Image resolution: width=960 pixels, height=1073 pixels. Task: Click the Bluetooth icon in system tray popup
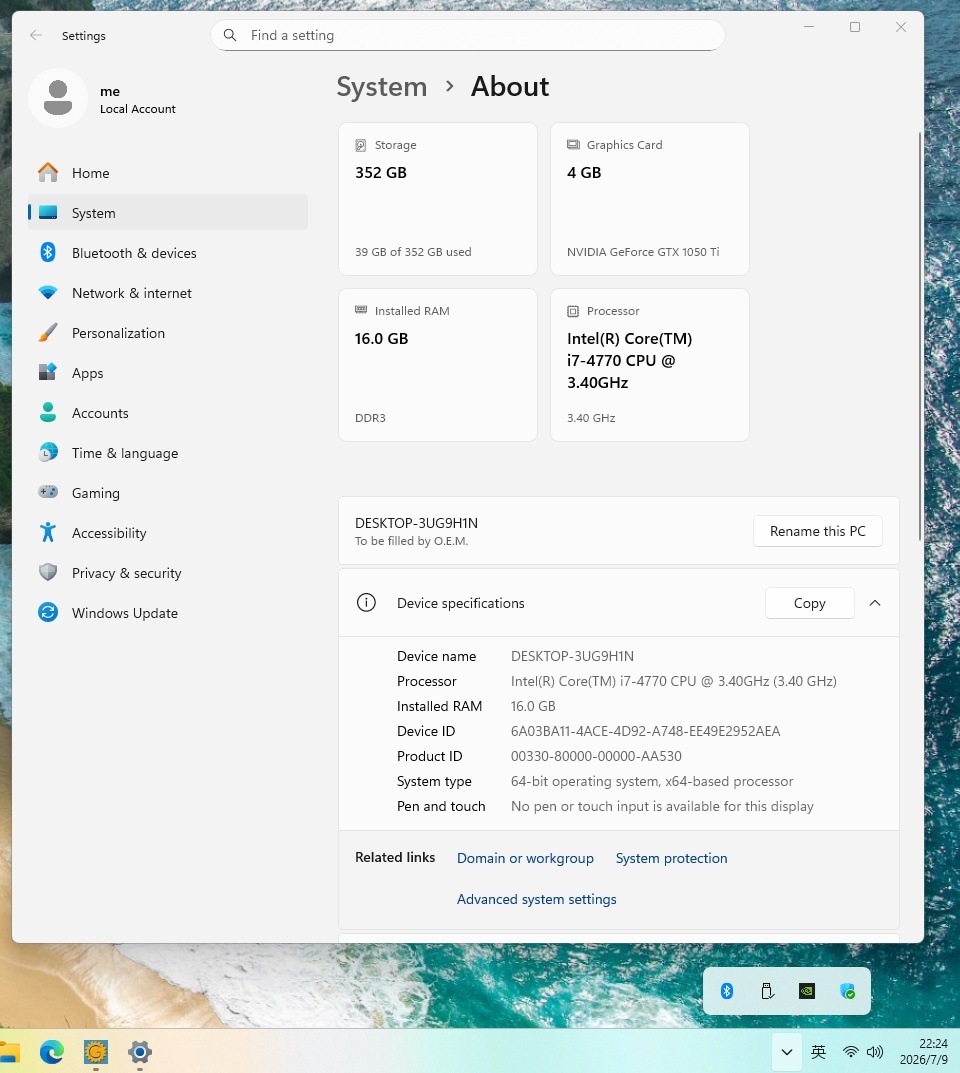pyautogui.click(x=727, y=990)
